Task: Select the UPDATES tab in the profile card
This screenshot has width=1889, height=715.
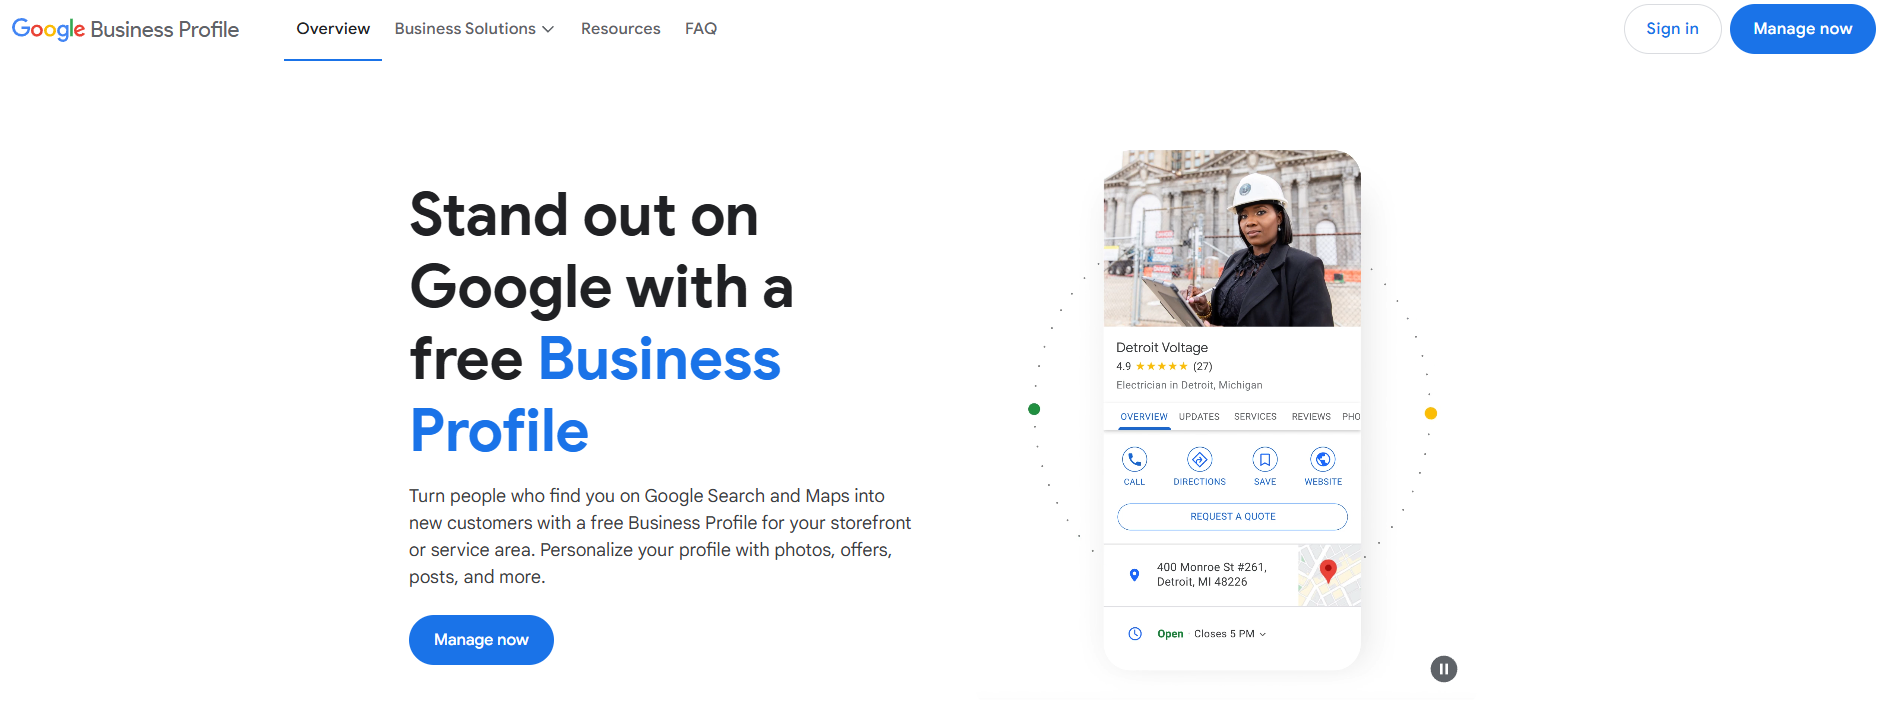Action: [1199, 417]
